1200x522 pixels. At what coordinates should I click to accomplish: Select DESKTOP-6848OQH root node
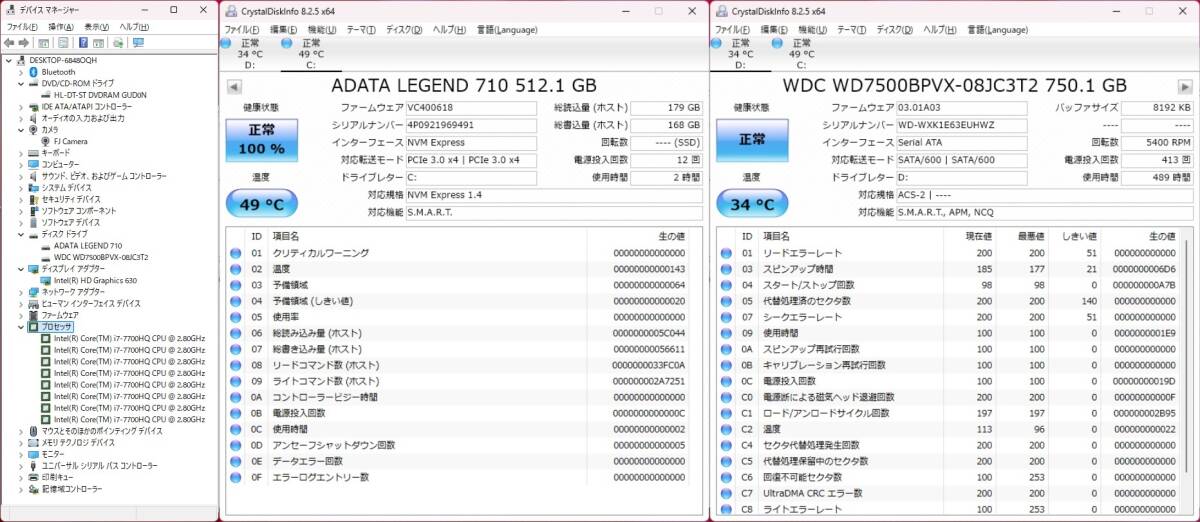click(62, 60)
